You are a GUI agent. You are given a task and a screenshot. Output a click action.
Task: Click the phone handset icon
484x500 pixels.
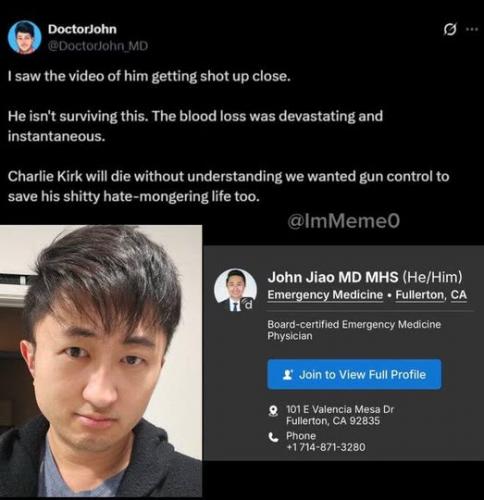(273, 437)
